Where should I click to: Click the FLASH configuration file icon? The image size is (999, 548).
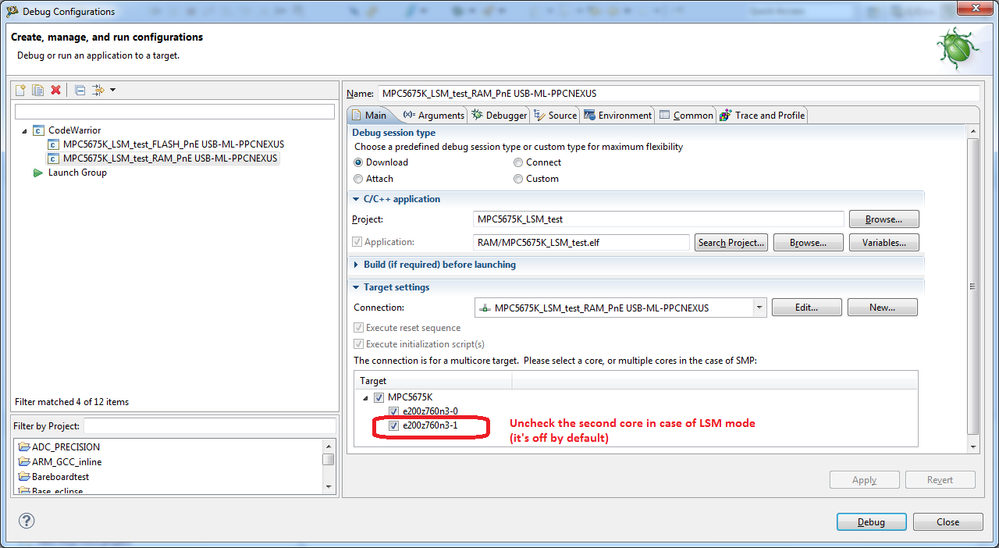pos(54,145)
